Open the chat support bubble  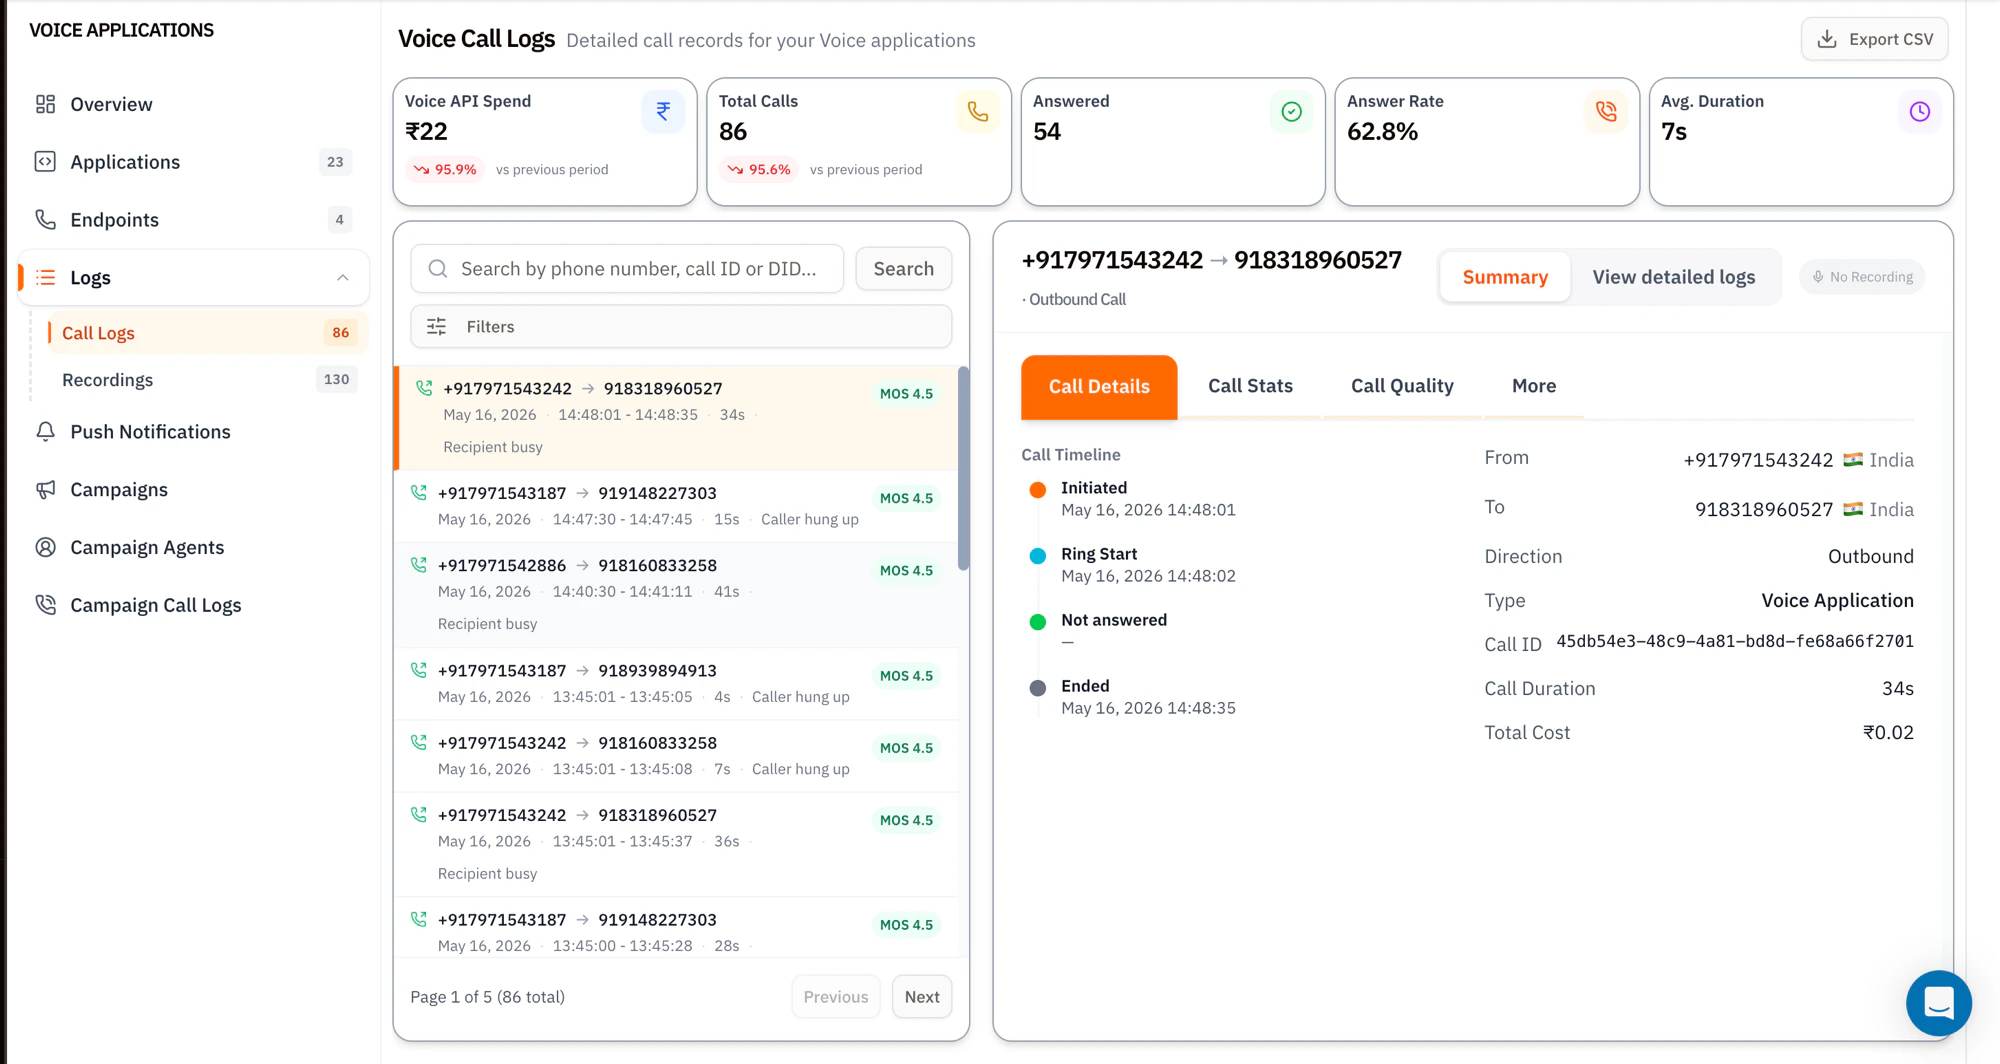[x=1938, y=1003]
